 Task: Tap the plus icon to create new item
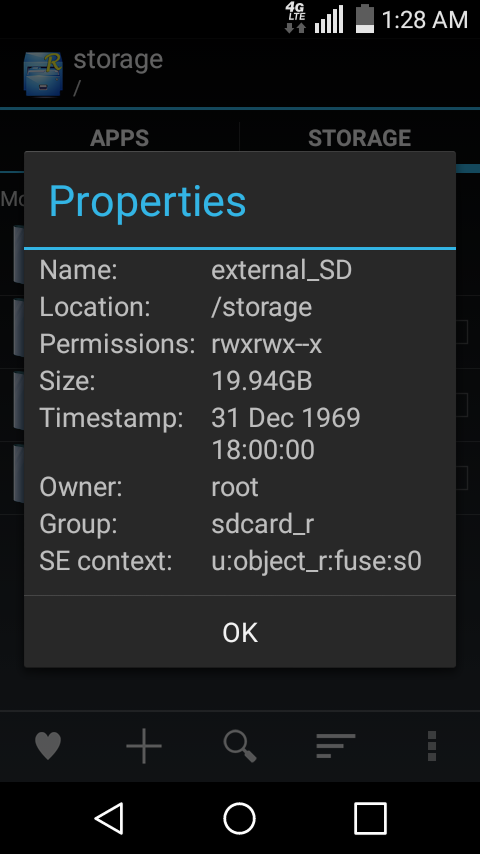144,746
